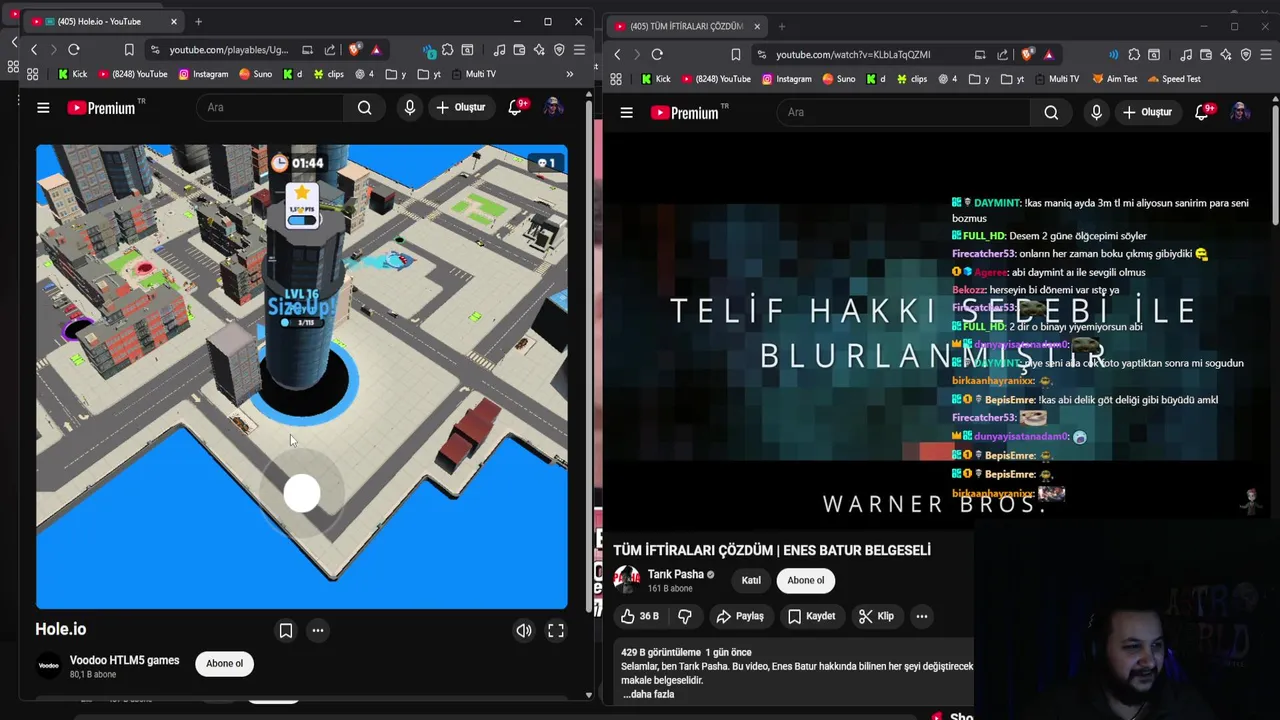1280x720 pixels.
Task: Open Oluştur create menu in video window
Action: (x=1147, y=113)
